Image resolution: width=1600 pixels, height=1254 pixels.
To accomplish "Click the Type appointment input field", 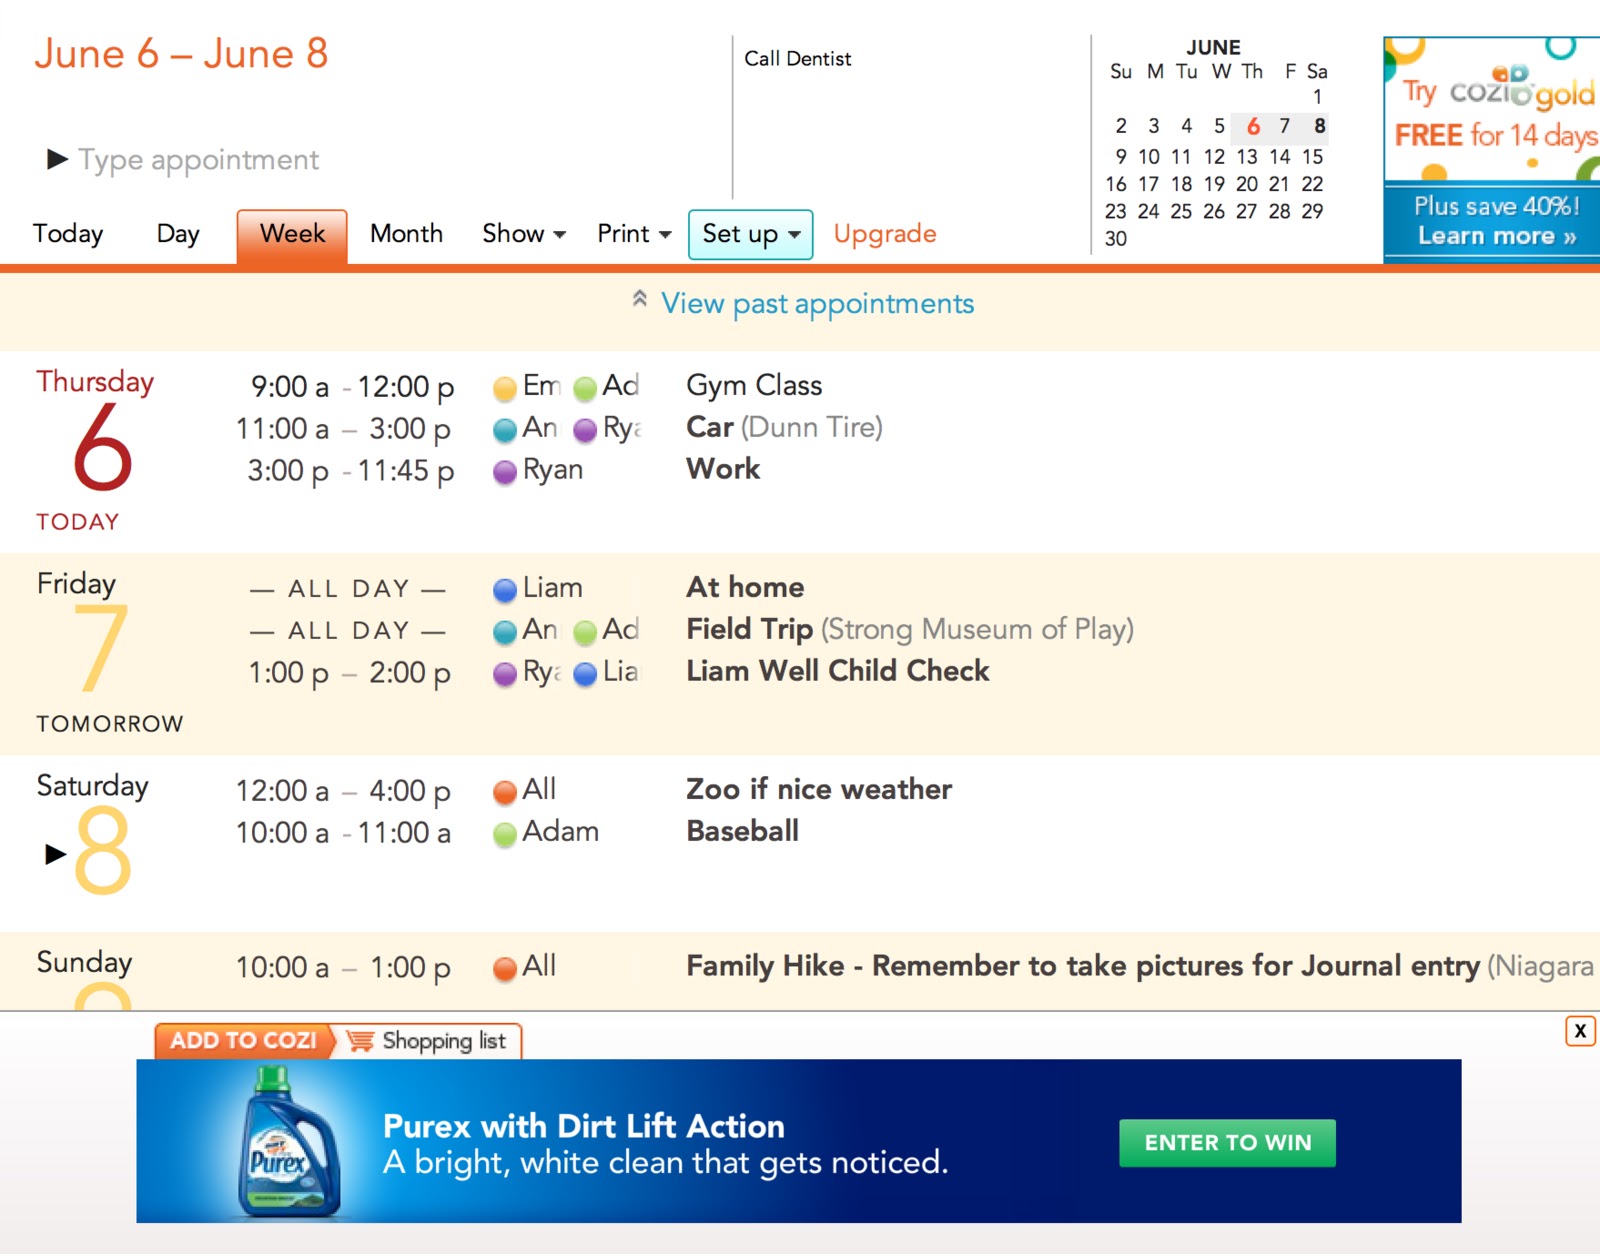I will point(199,160).
